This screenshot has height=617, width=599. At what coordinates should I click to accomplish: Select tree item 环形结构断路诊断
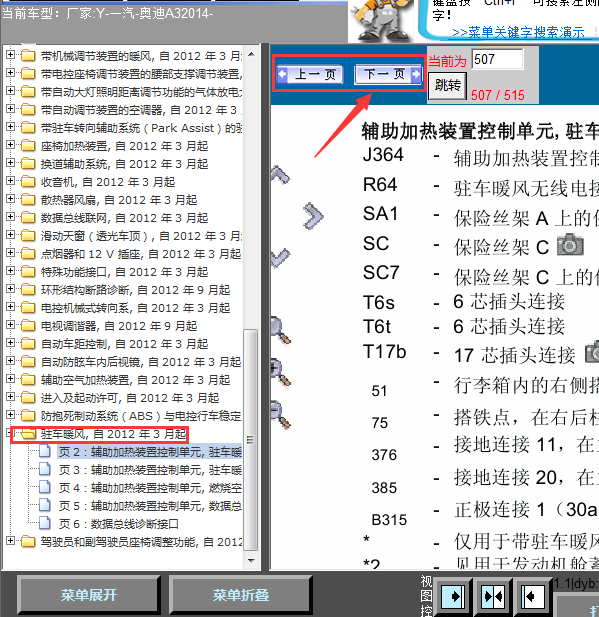[x=135, y=290]
